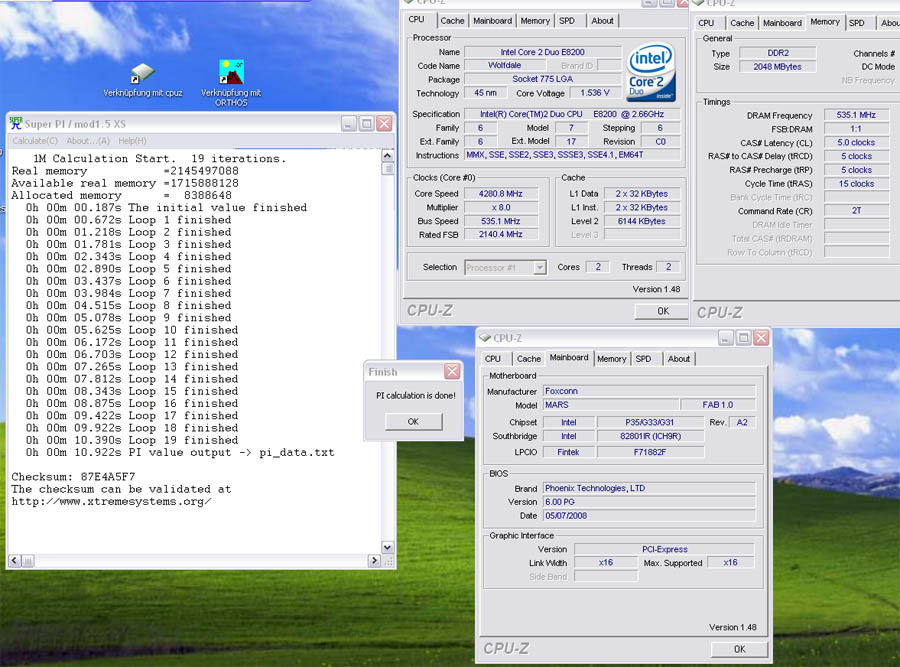
Task: Click the Core Speed value 4280.8 MHz
Action: click(x=501, y=194)
